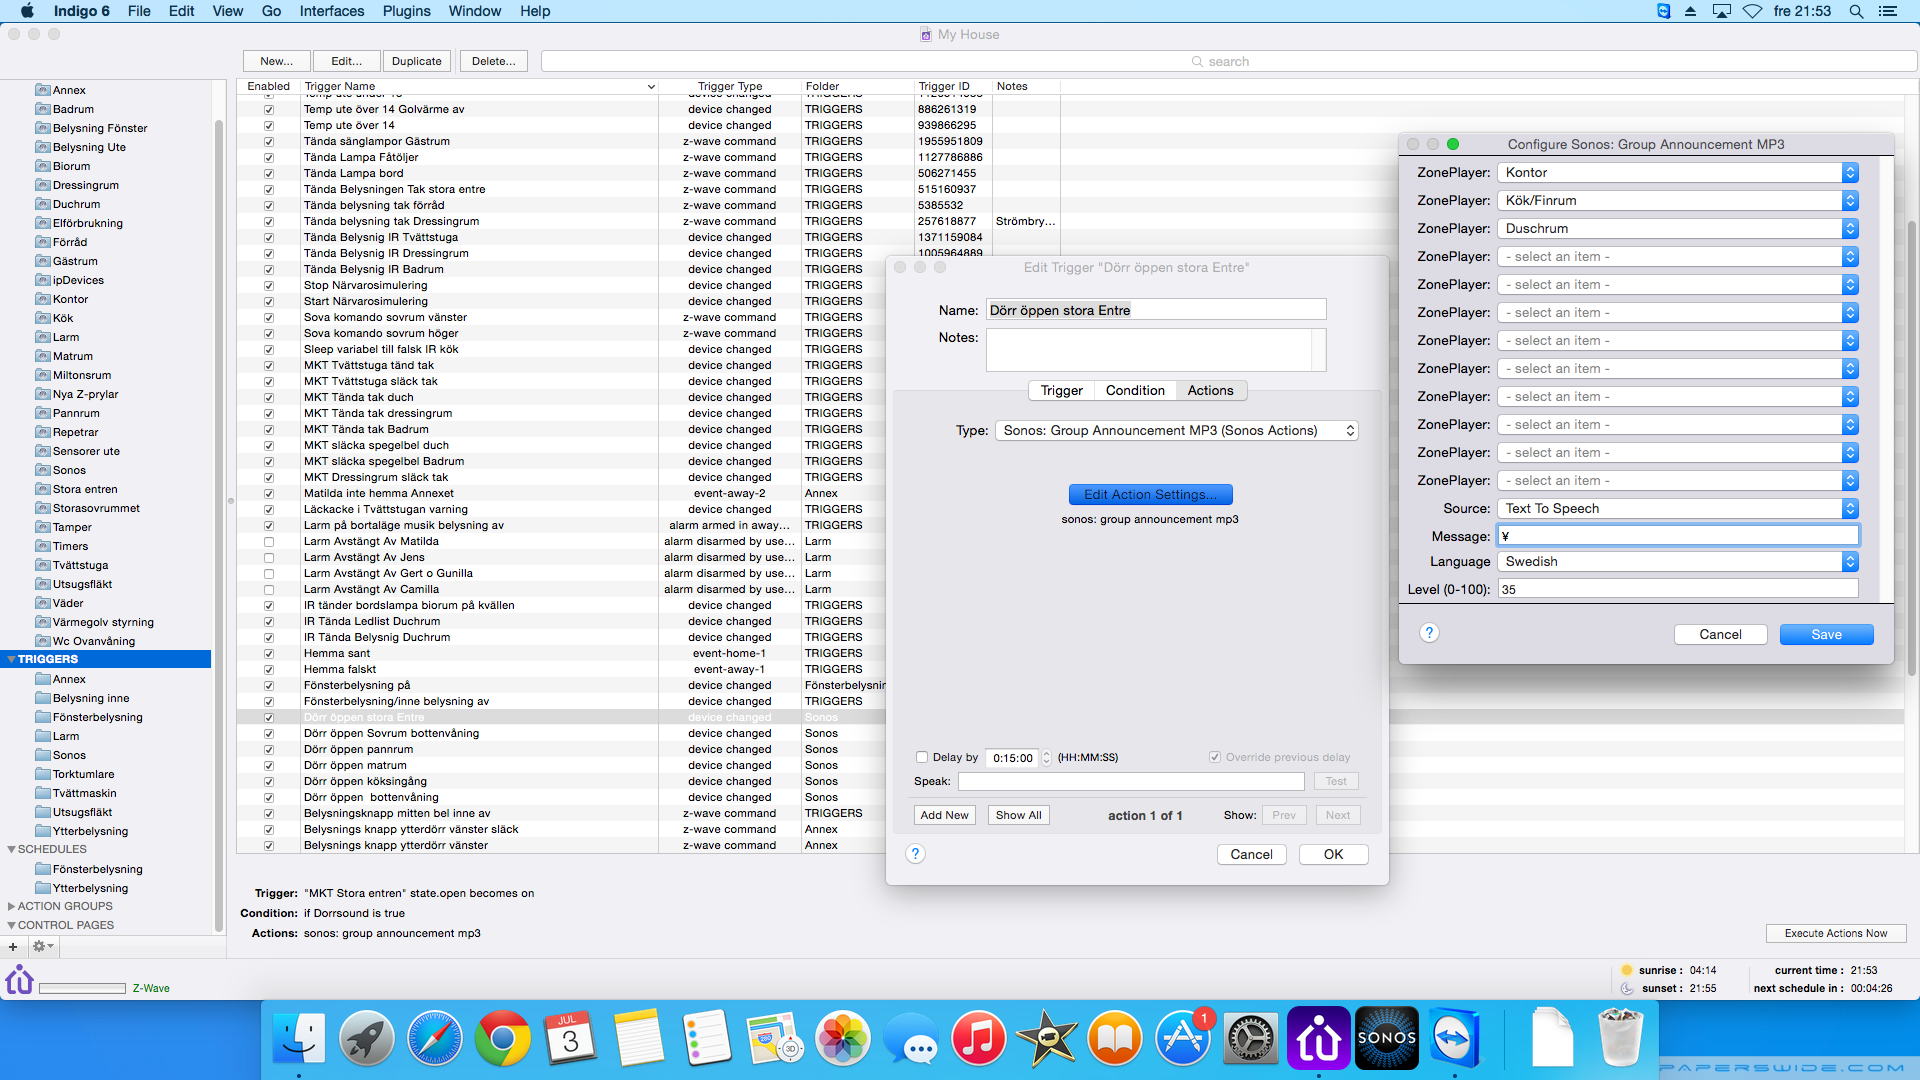
Task: Click OK in Edit Trigger dialog
Action: click(1333, 854)
